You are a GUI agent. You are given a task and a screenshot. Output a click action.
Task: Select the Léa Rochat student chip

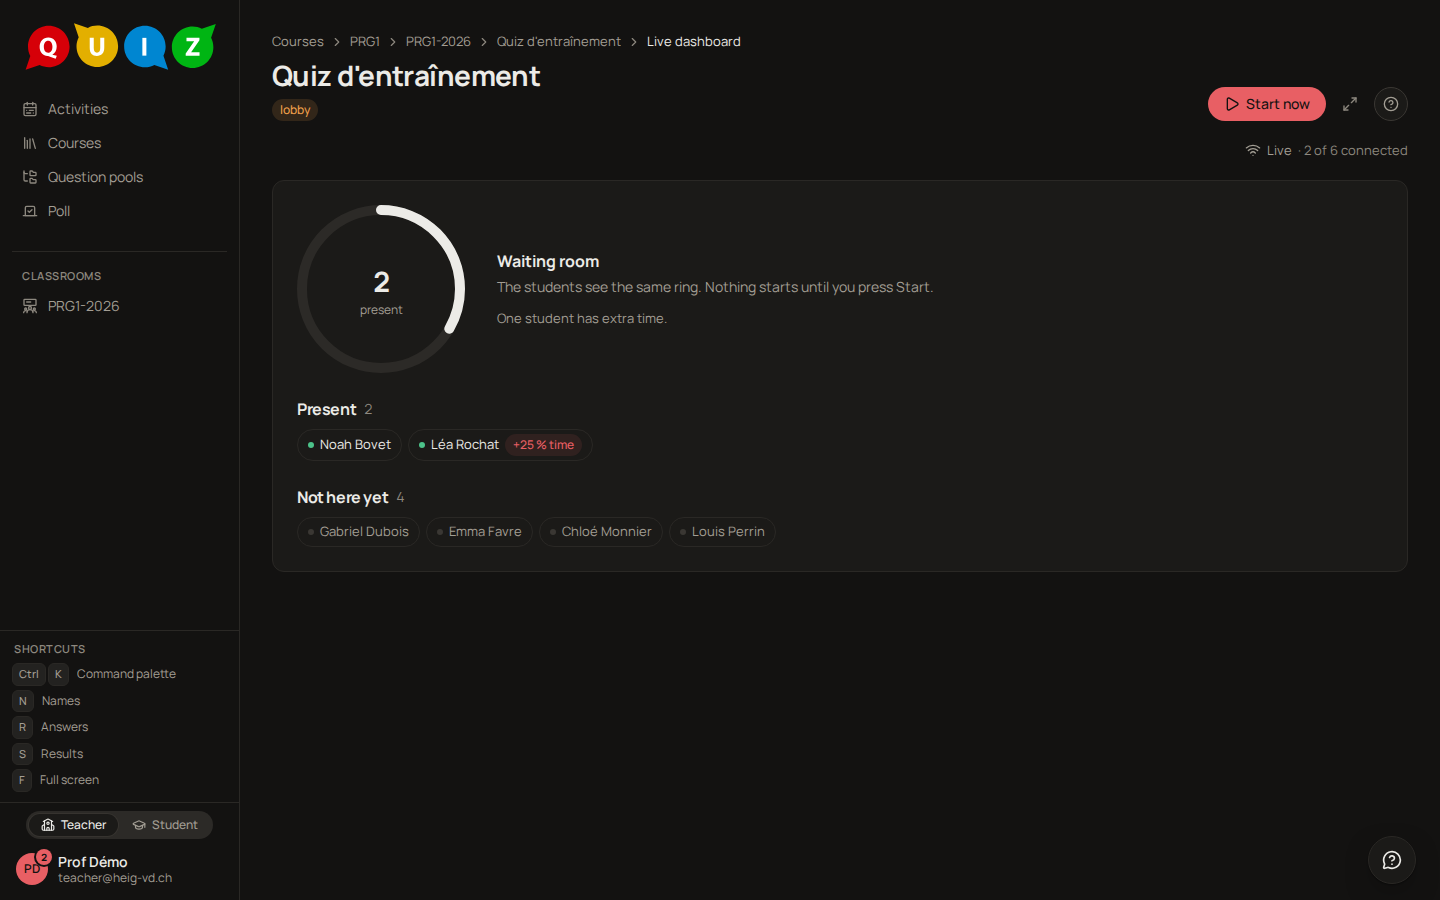[500, 445]
